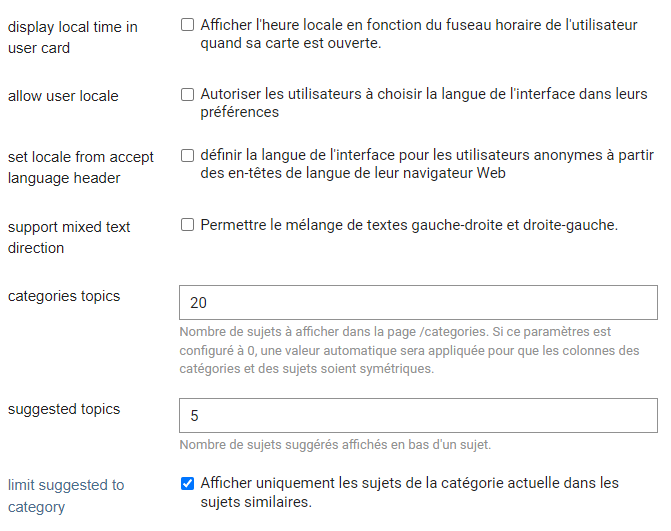The image size is (671, 531).
Task: Enable support mixed text direction checkbox
Action: [187, 225]
